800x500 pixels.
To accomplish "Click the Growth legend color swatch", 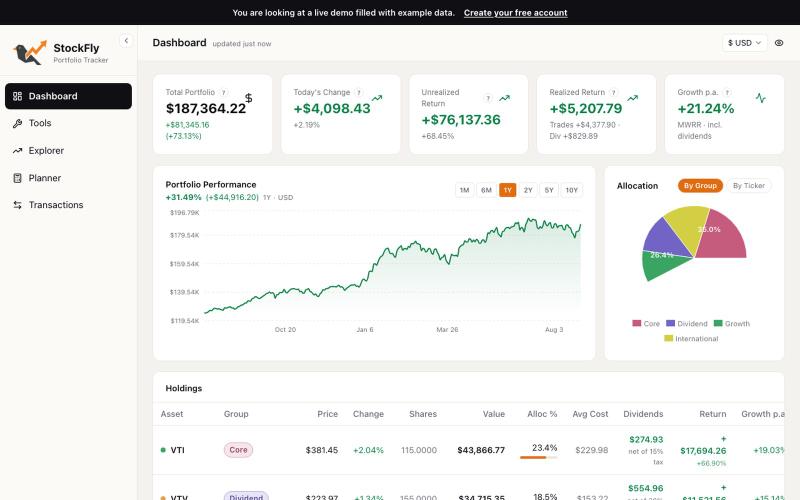I will 718,323.
